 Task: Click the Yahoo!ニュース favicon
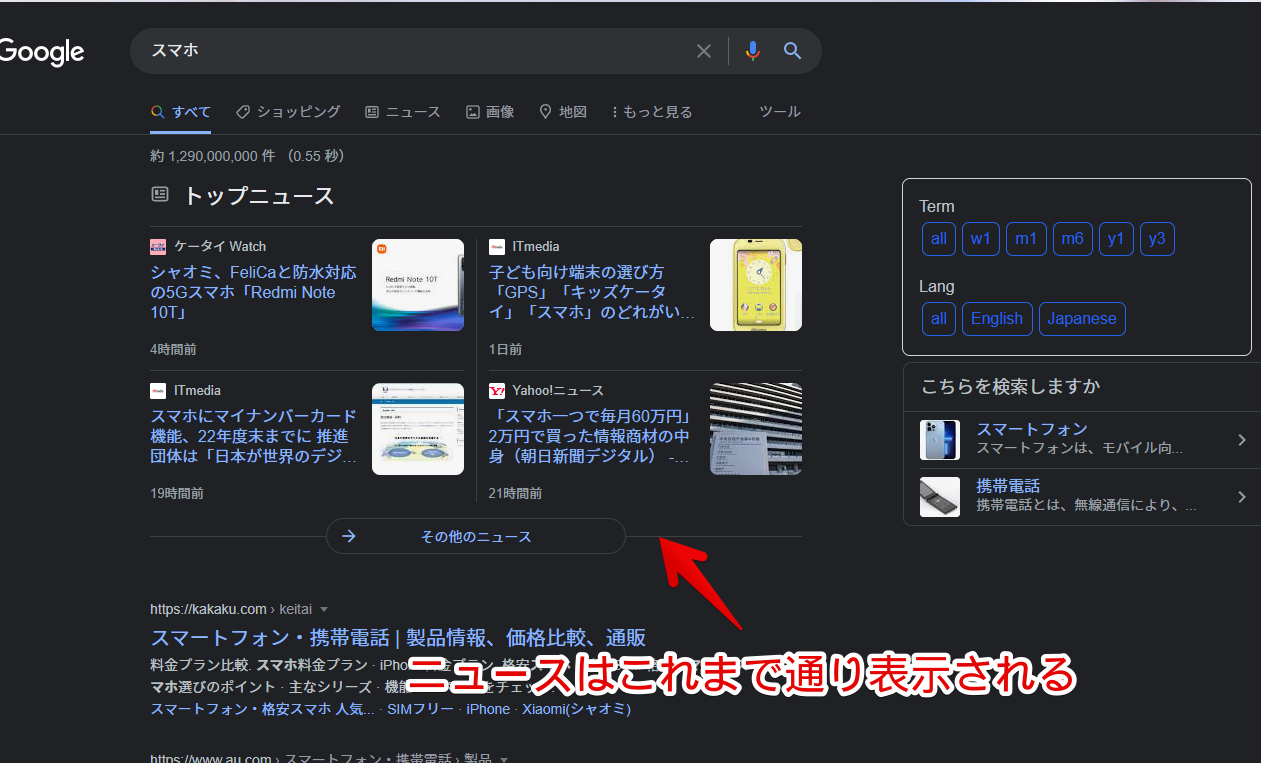(497, 390)
